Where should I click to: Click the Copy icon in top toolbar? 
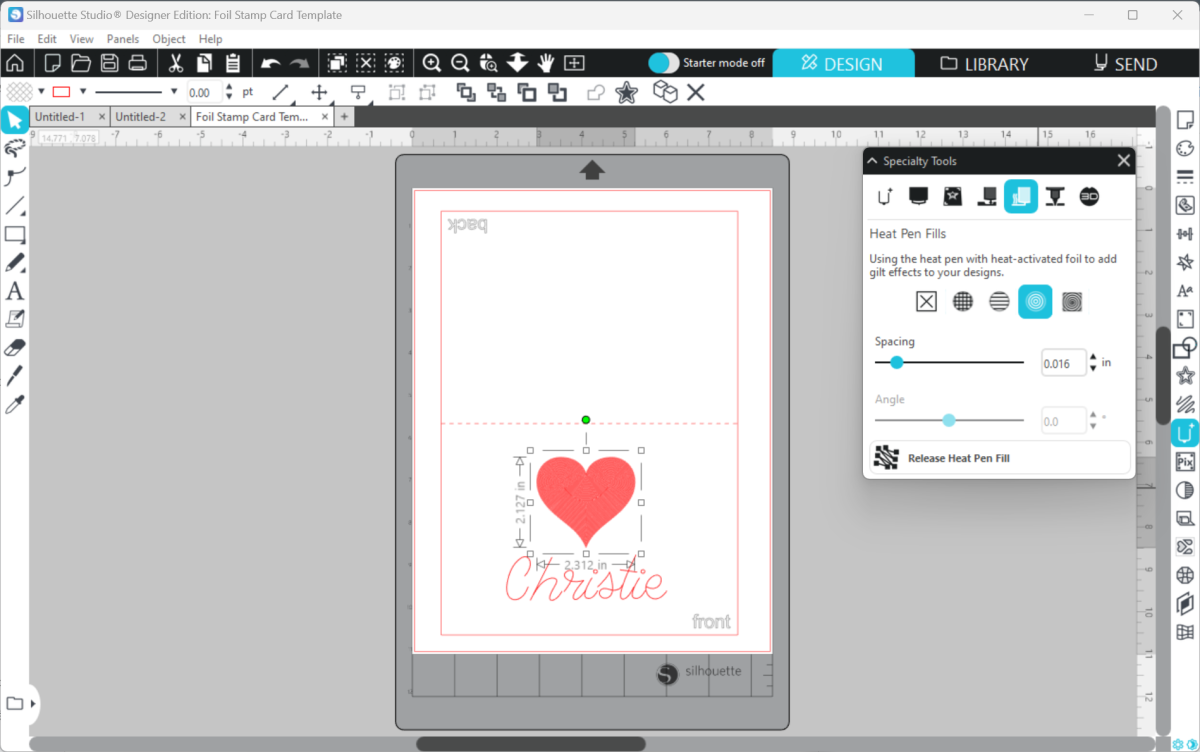(204, 63)
